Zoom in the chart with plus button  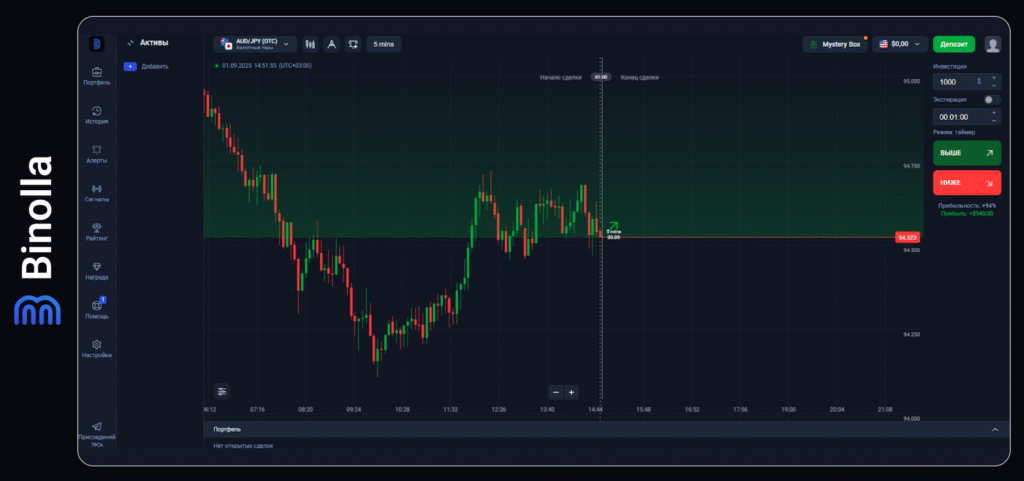(x=572, y=392)
